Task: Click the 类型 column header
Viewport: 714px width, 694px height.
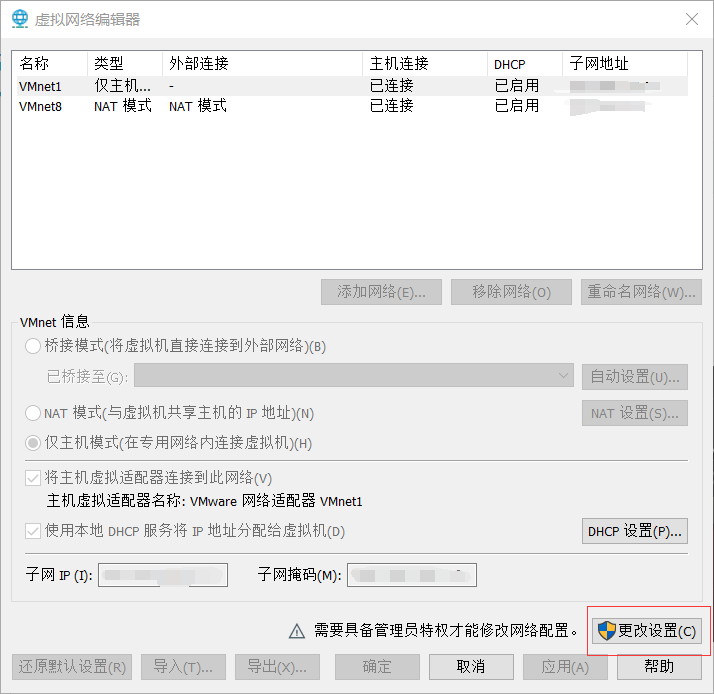Action: coord(125,63)
